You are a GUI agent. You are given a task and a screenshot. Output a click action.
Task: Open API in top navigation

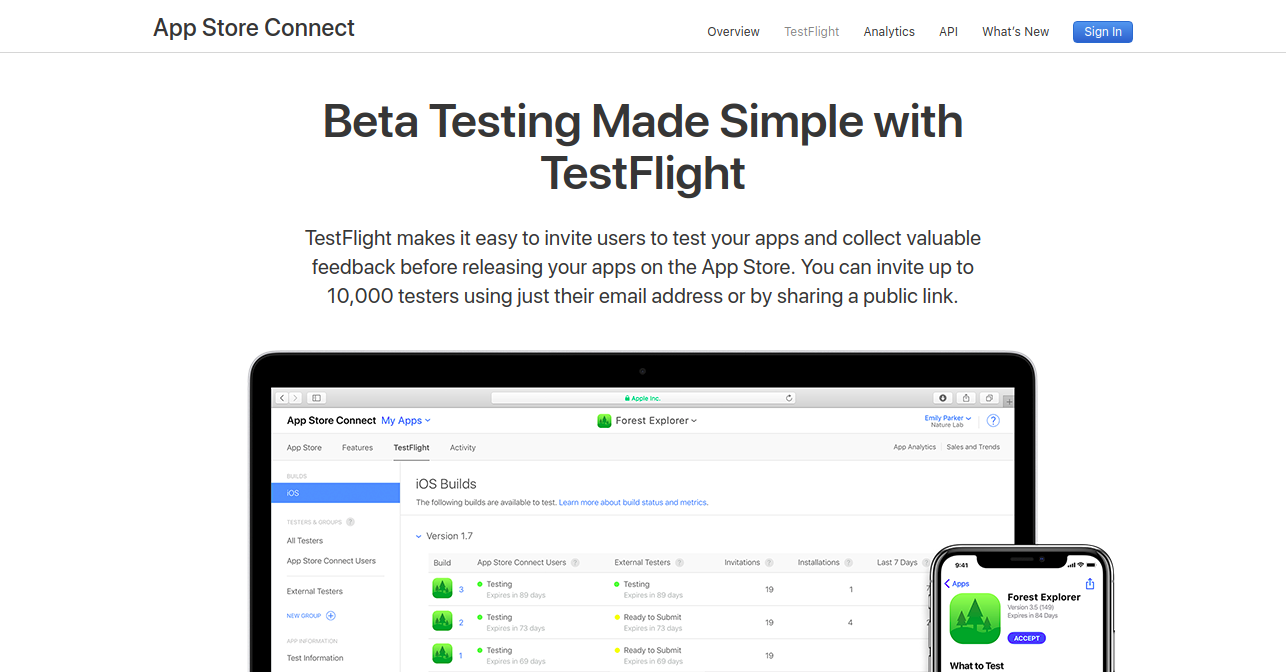click(948, 32)
